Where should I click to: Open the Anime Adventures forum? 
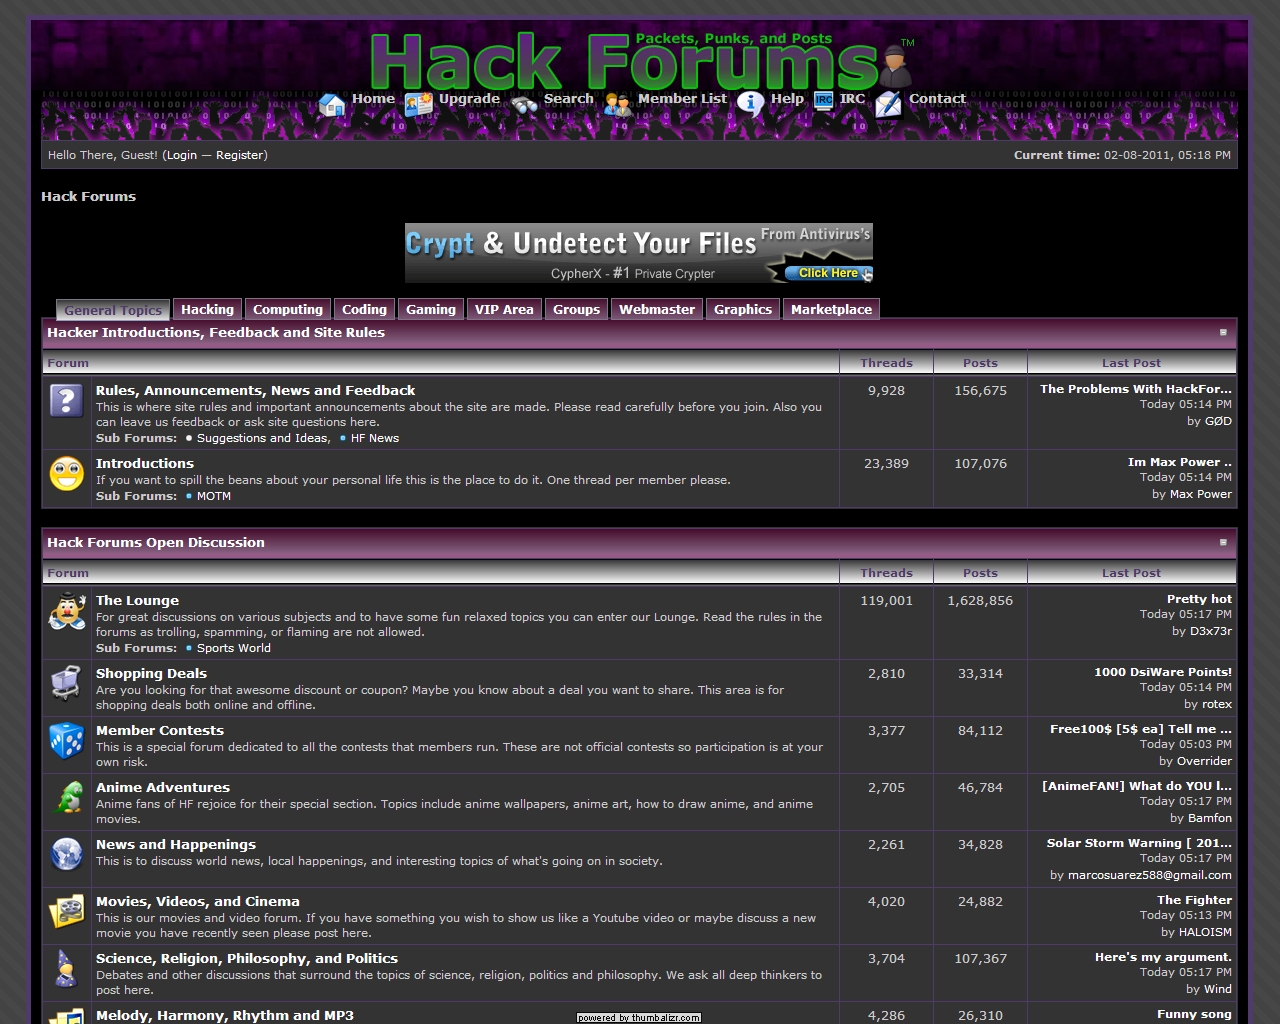coord(163,787)
